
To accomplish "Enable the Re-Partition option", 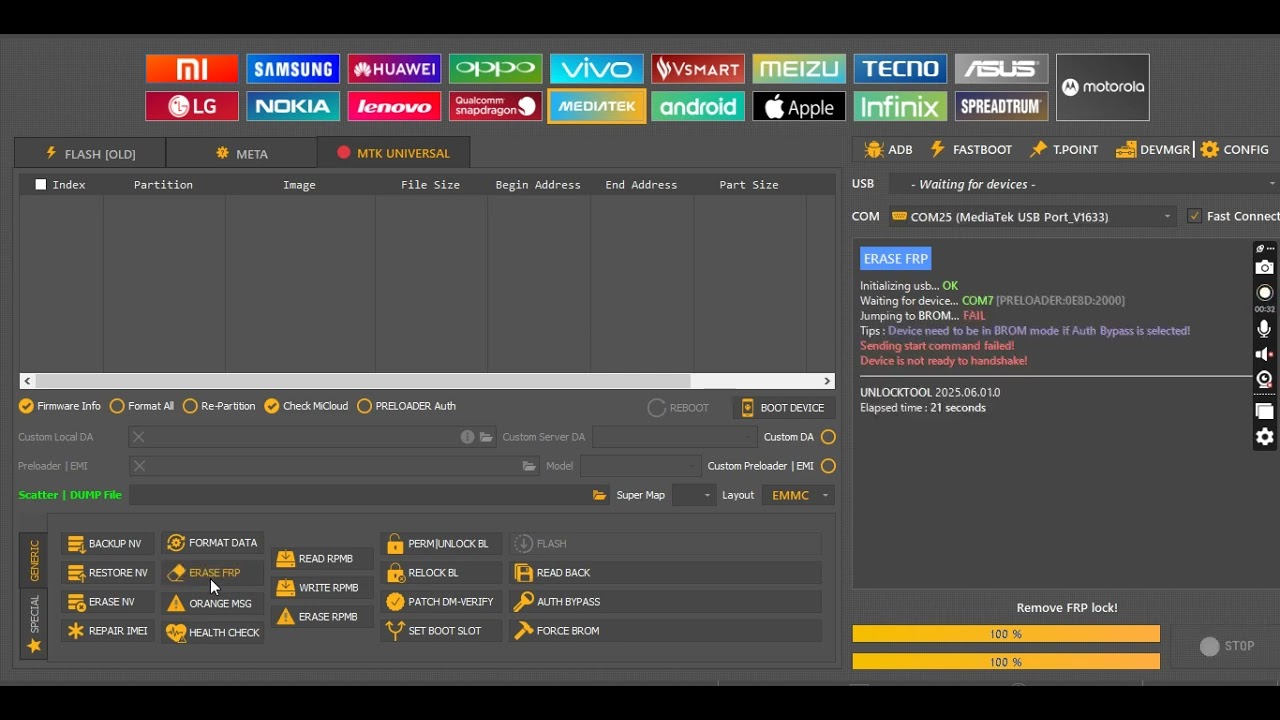I will pos(190,406).
